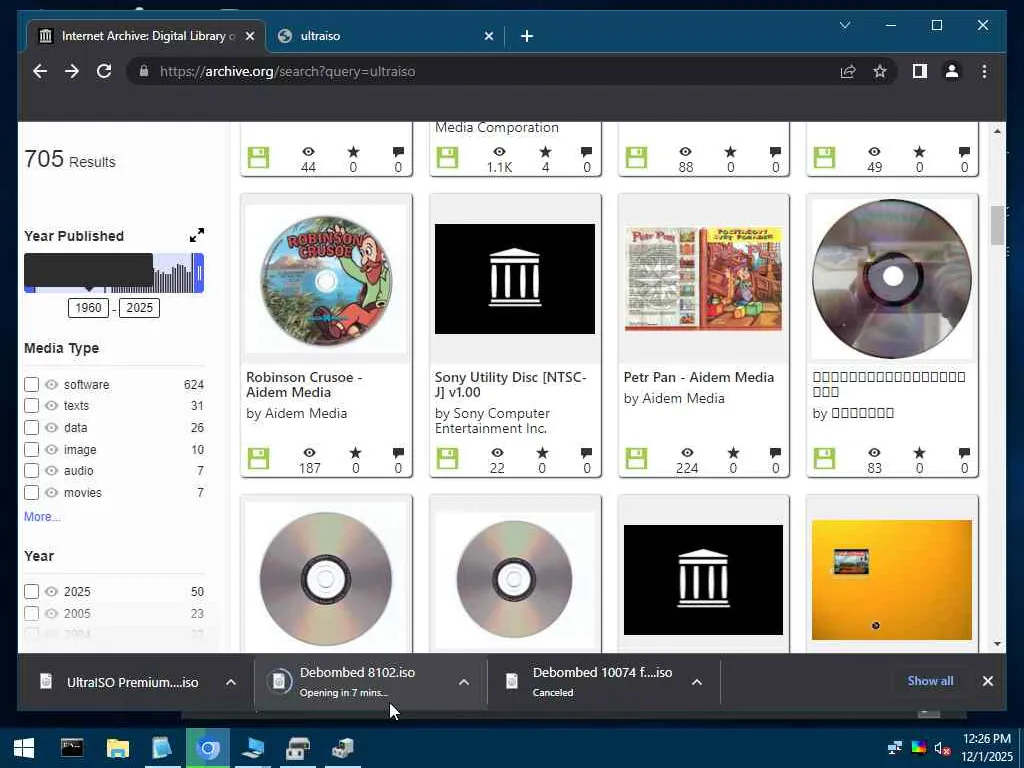Click the software icon on Sony Utility Disc card

(447, 458)
